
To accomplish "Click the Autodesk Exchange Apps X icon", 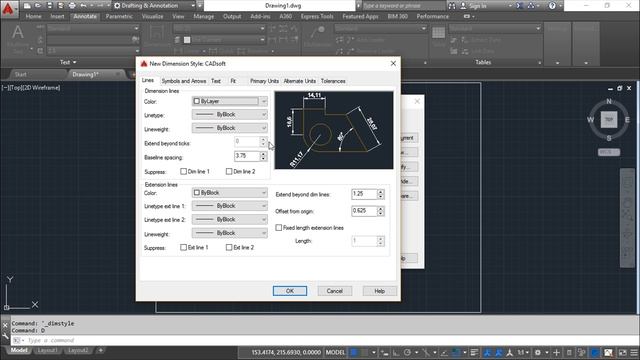I will pyautogui.click(x=520, y=6).
